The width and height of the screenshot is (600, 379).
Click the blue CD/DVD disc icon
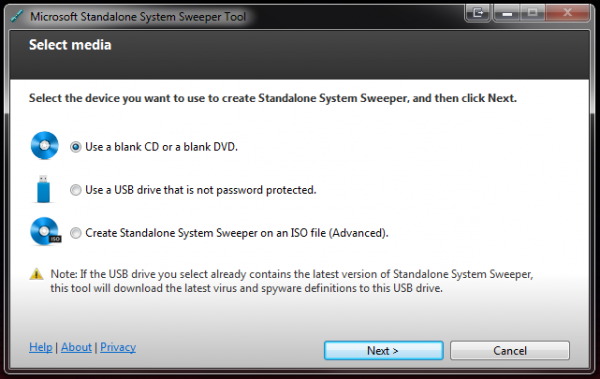[x=45, y=145]
